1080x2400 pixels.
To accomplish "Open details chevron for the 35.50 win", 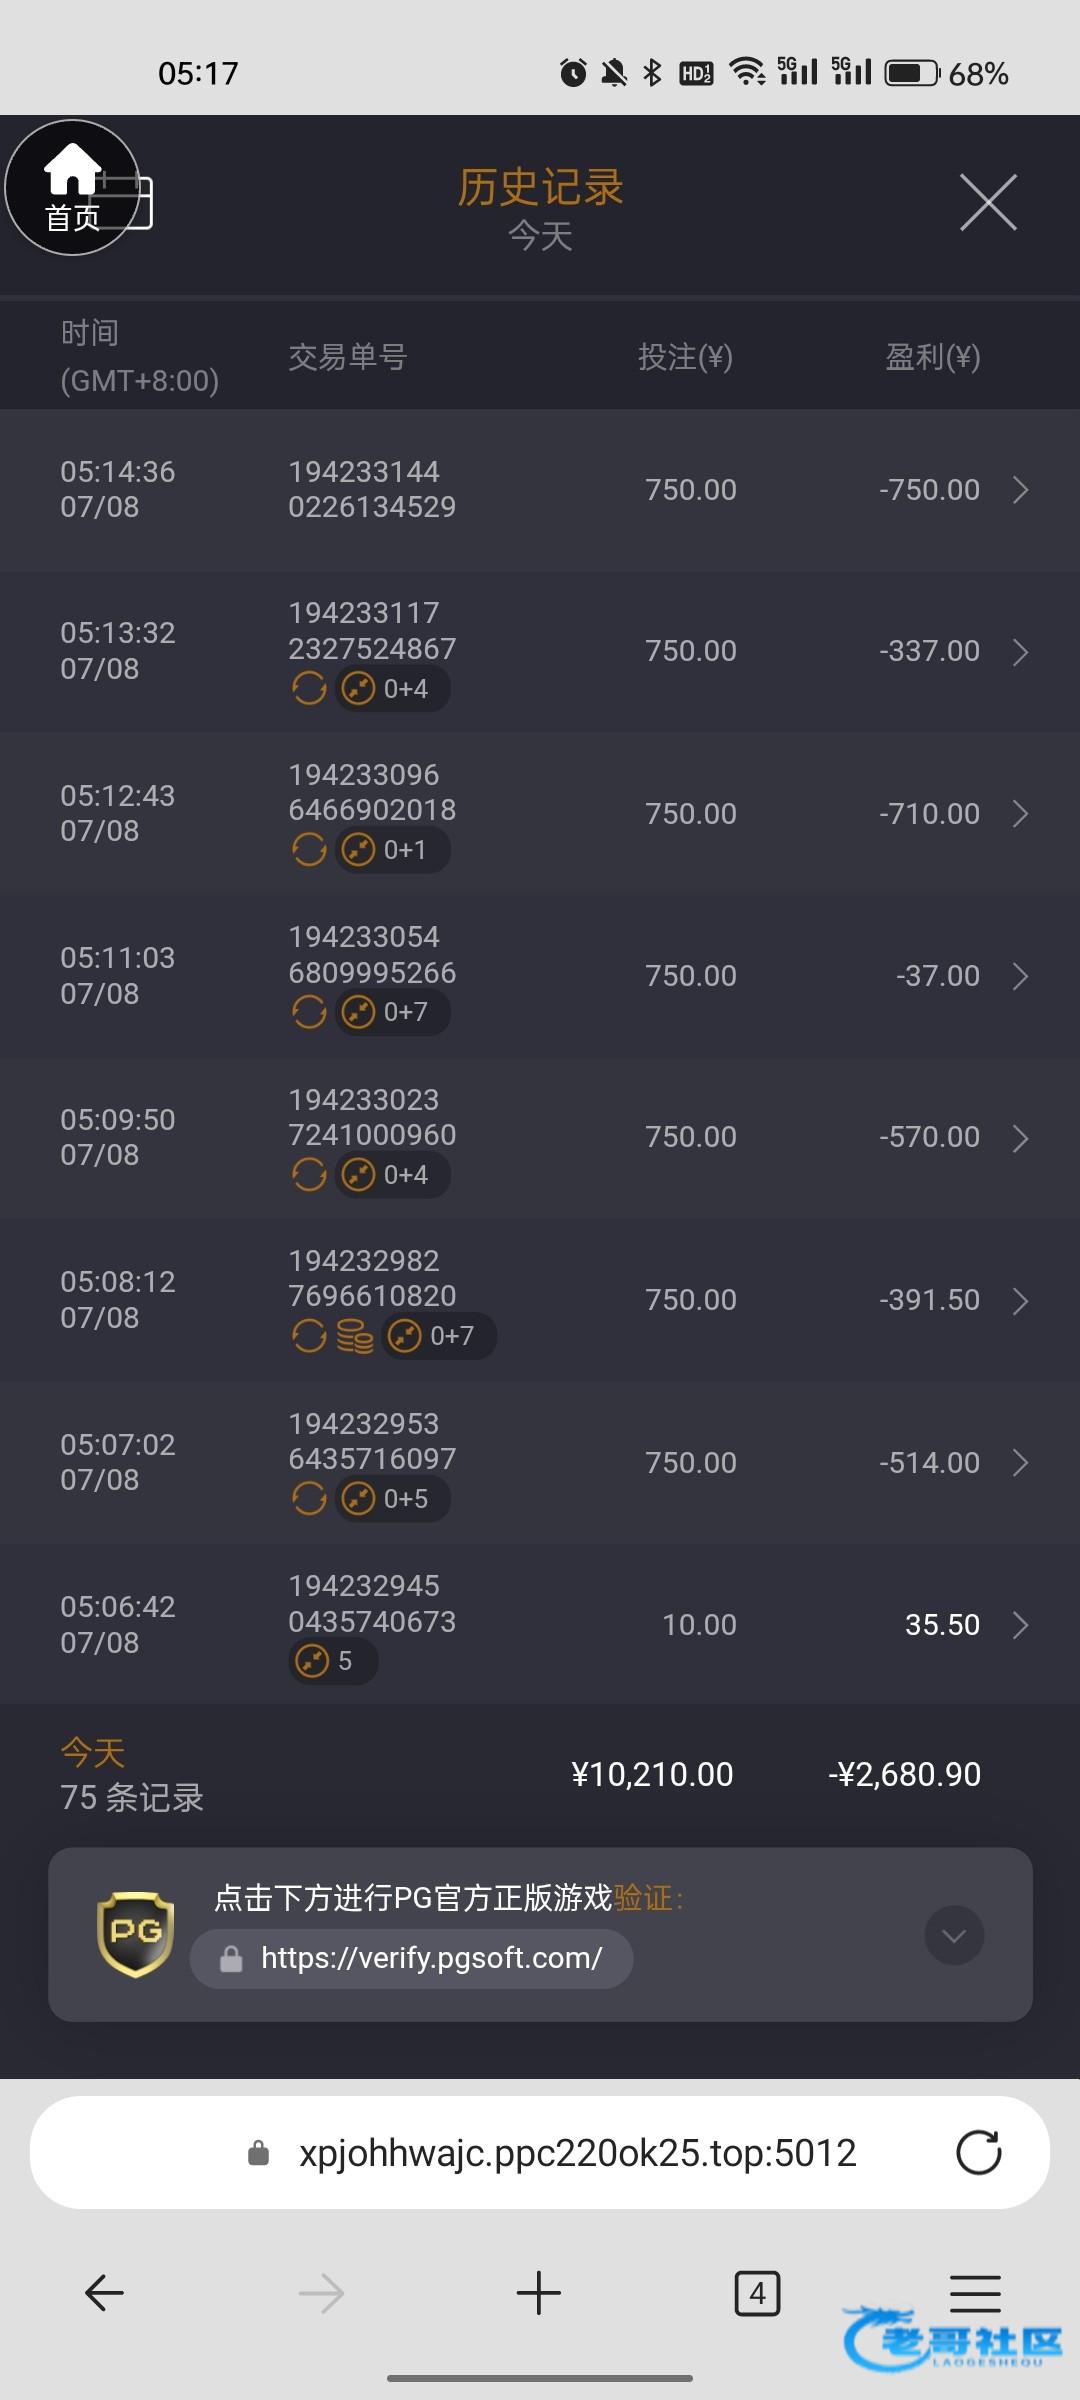I will click(x=1019, y=1625).
